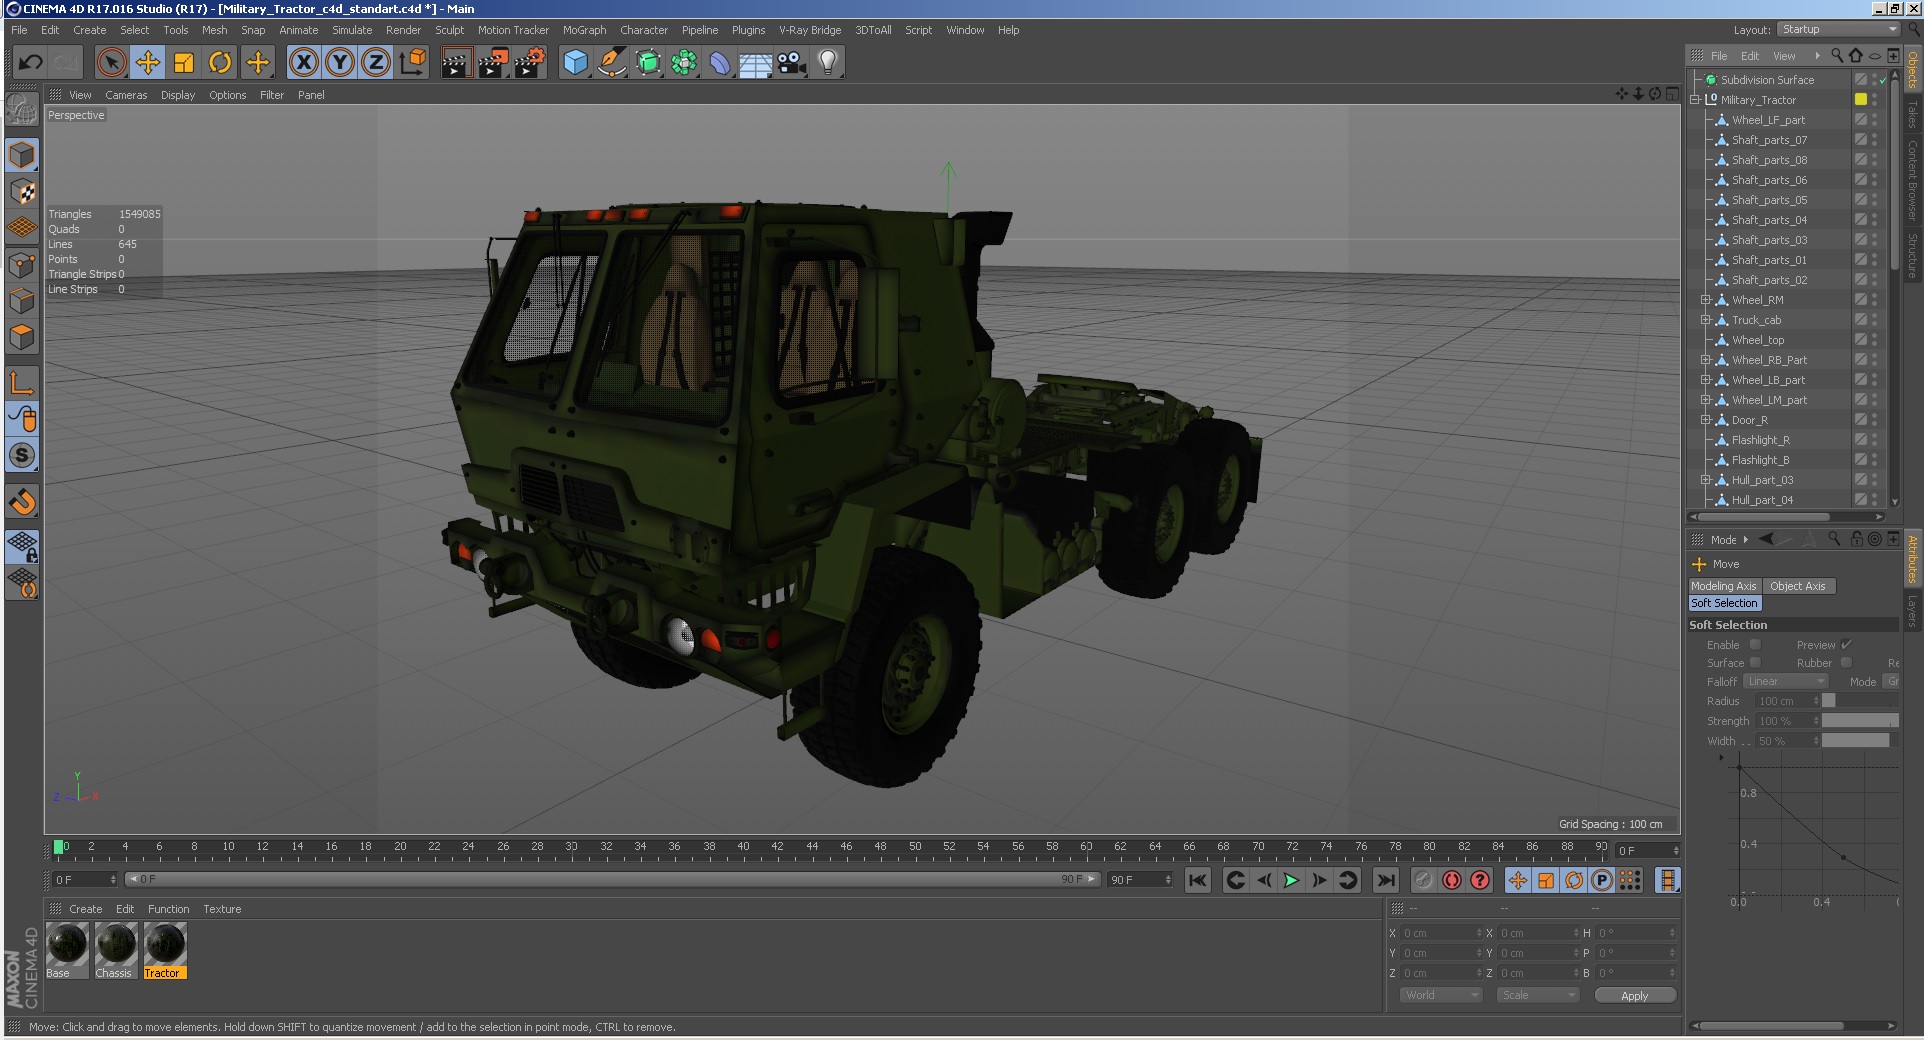The height and width of the screenshot is (1040, 1924).
Task: Adjust the Strength slider
Action: click(1860, 721)
